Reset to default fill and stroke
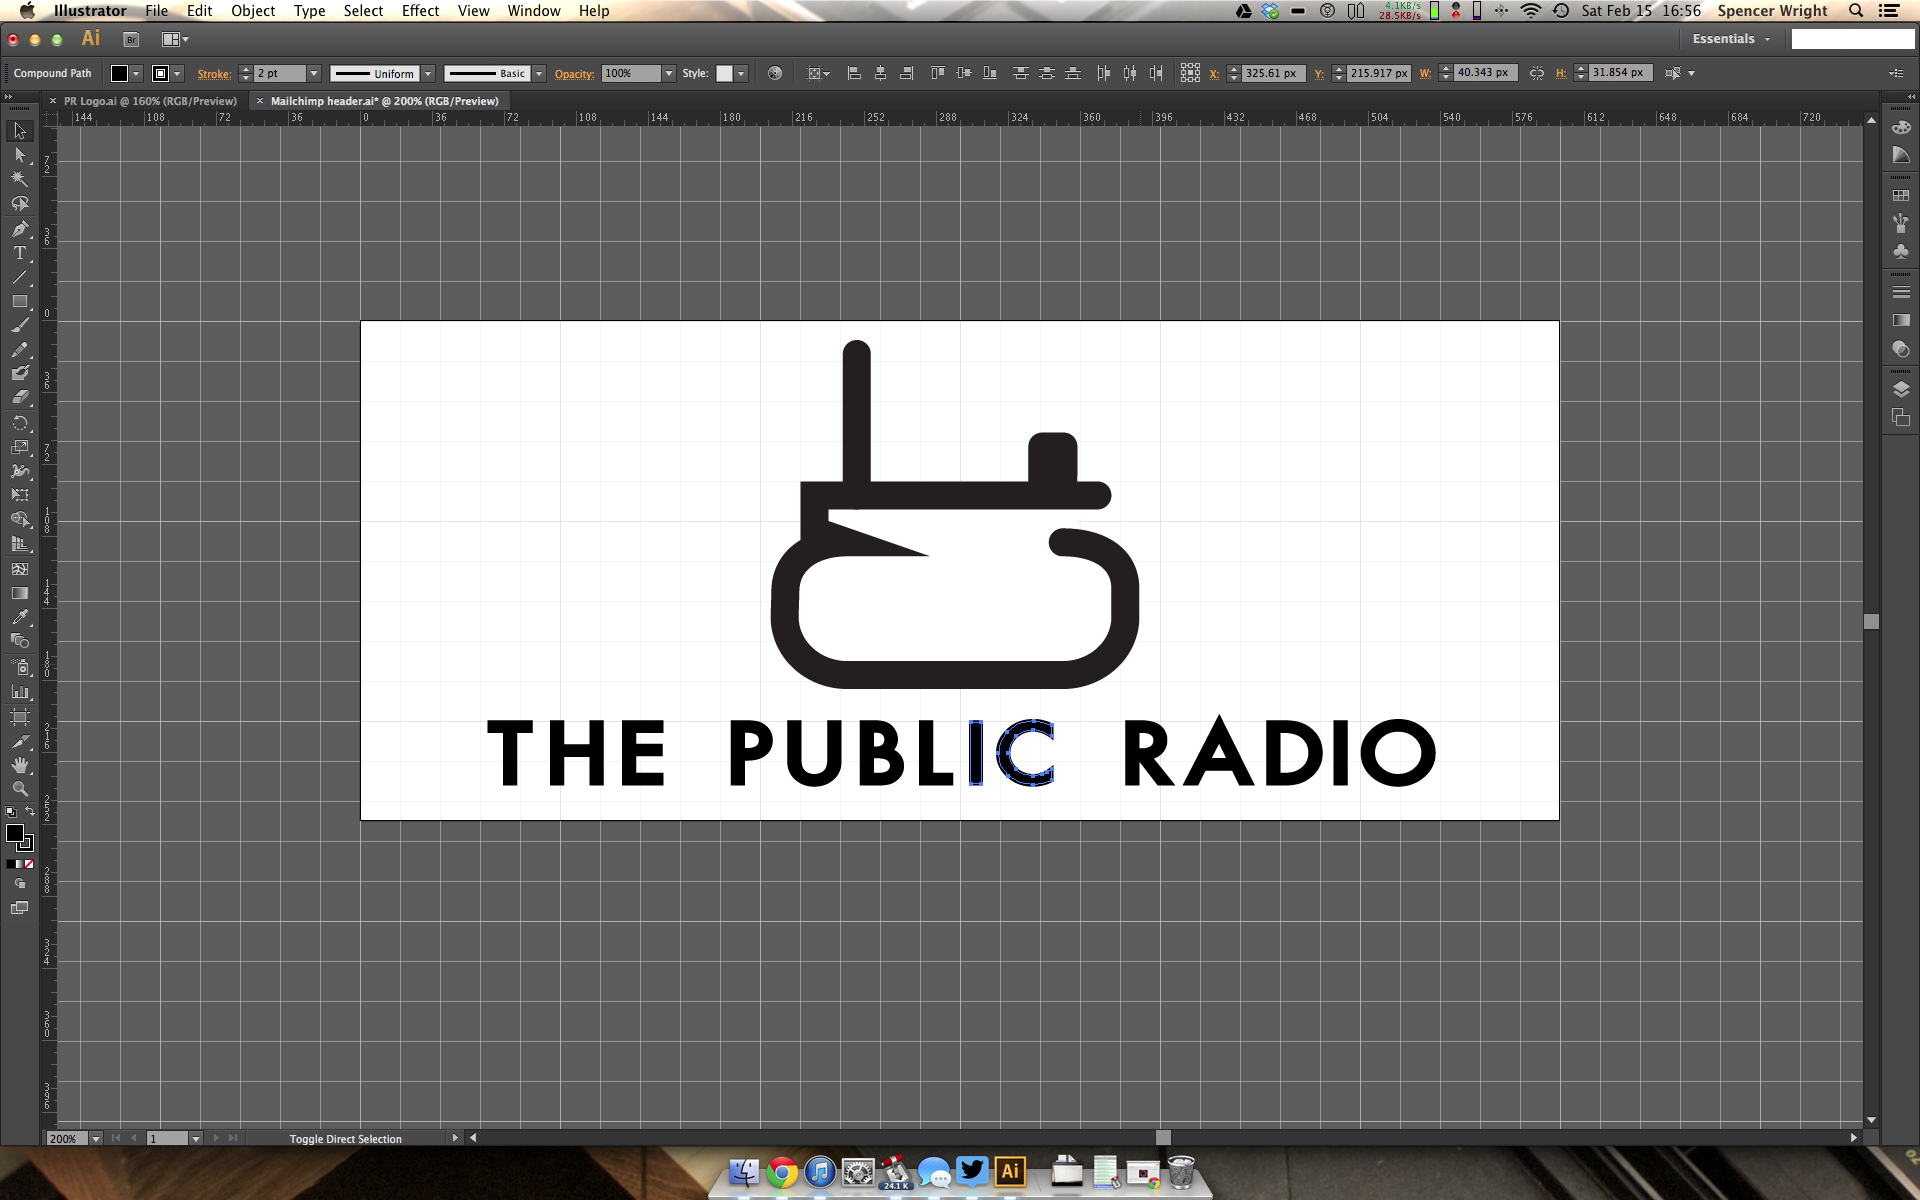1920x1200 pixels. [x=10, y=812]
